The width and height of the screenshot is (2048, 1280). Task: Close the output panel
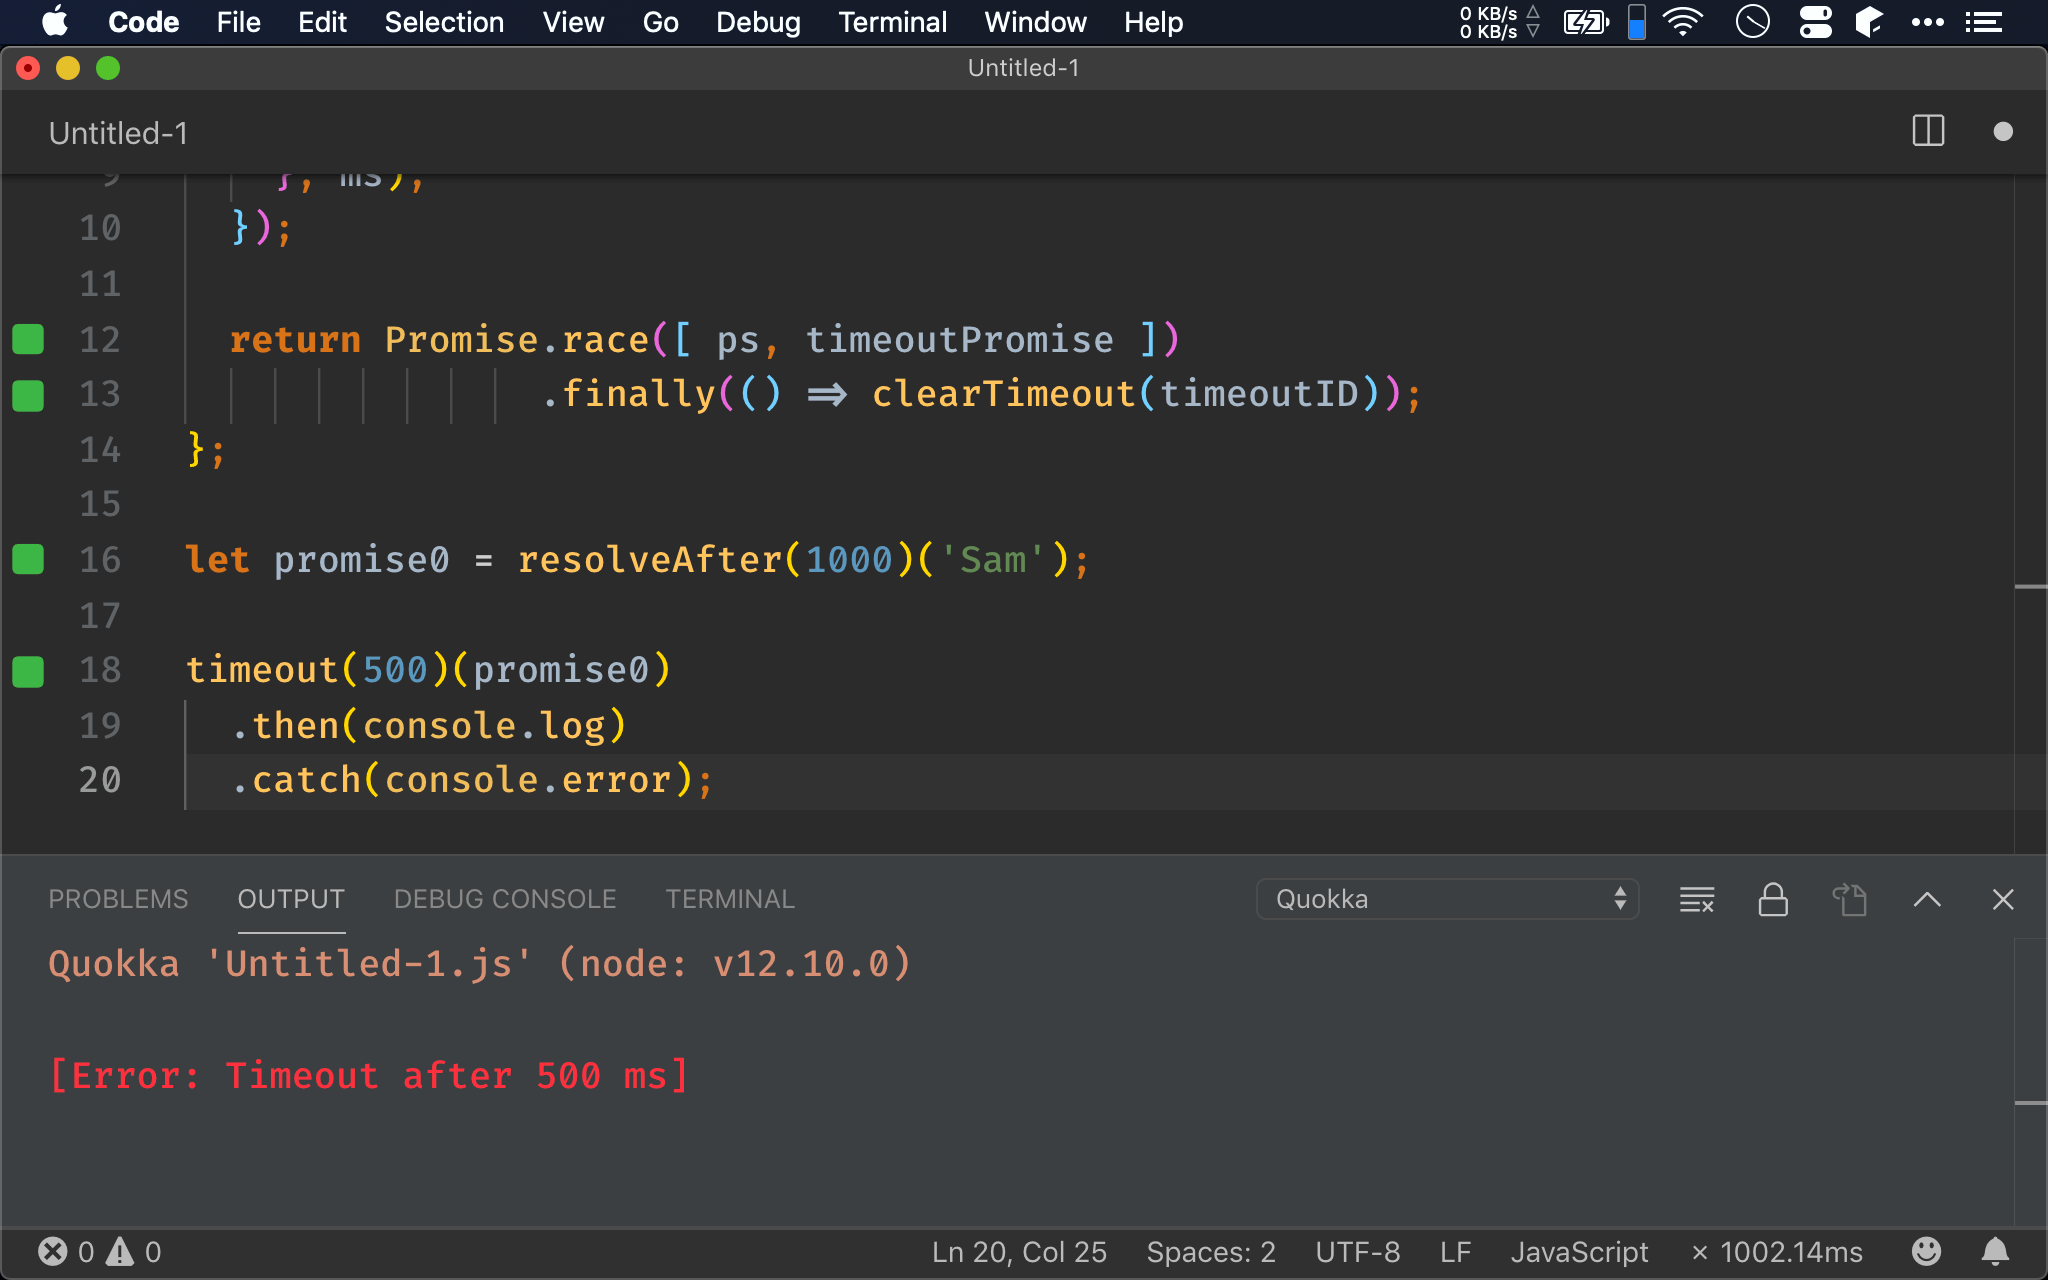click(2003, 899)
